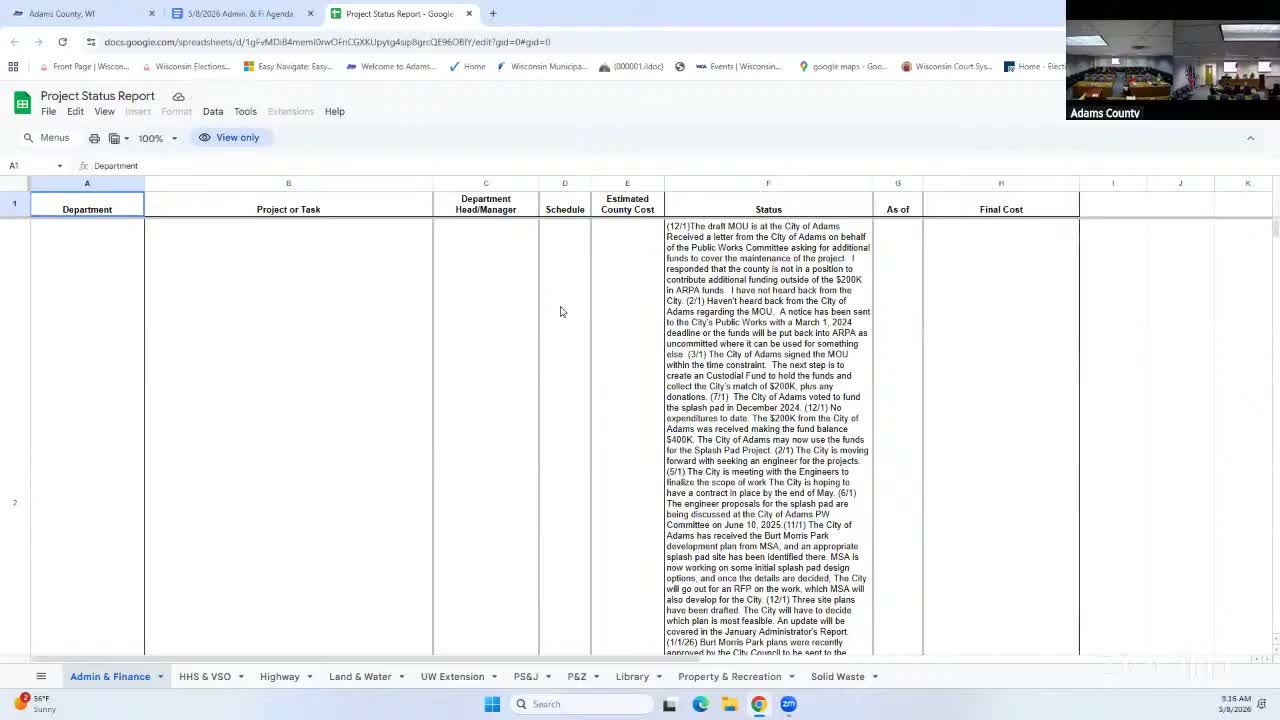This screenshot has width=1280, height=720.
Task: Open the filter views dropdown icon
Action: click(x=119, y=138)
